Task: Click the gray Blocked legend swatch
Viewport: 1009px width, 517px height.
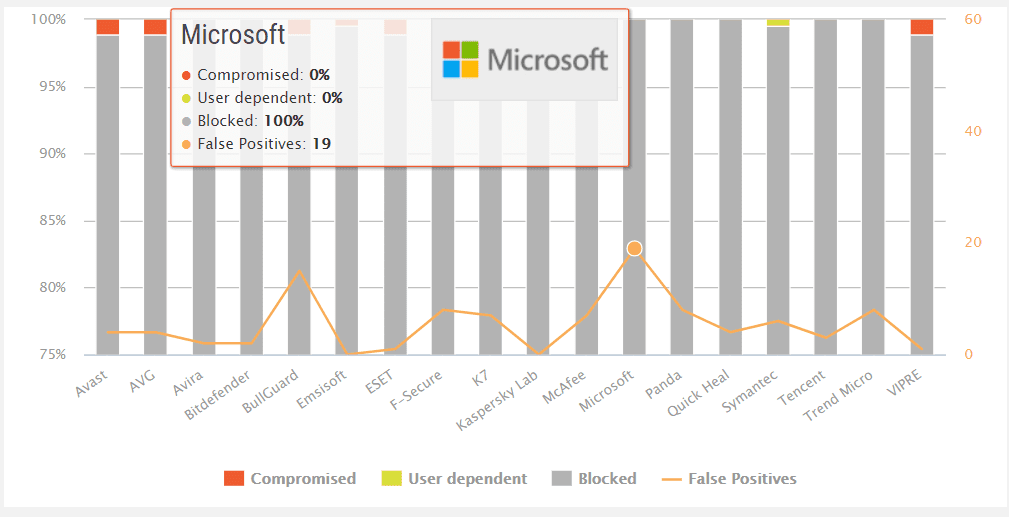Action: tap(562, 479)
